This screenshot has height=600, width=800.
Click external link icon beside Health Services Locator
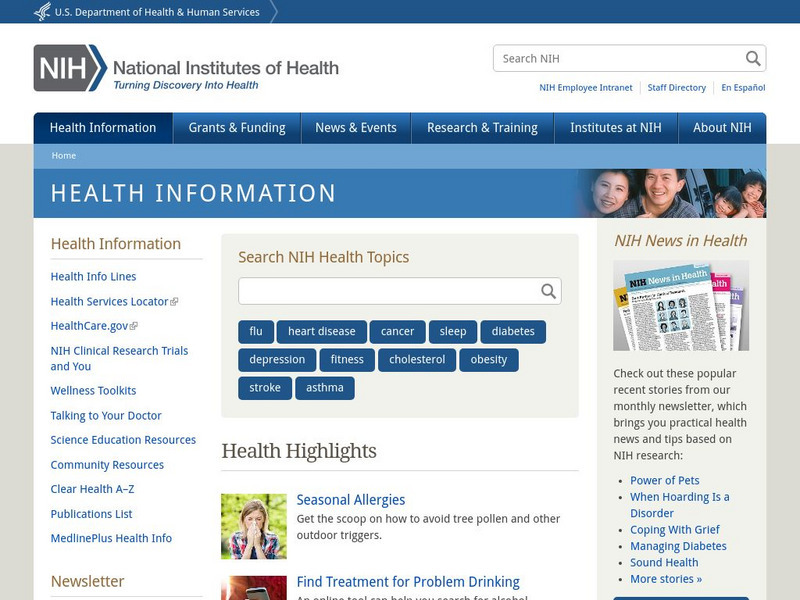point(174,302)
